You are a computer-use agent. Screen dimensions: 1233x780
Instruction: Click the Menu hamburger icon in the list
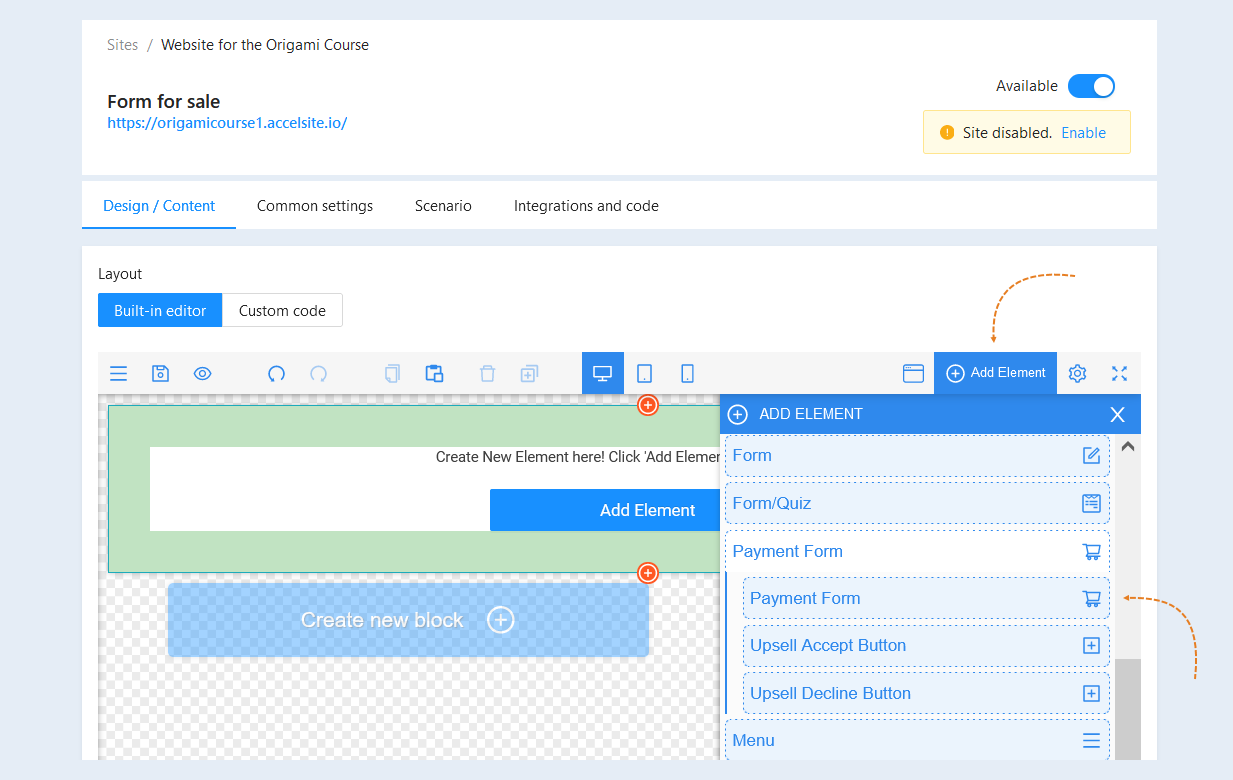[x=1091, y=741]
